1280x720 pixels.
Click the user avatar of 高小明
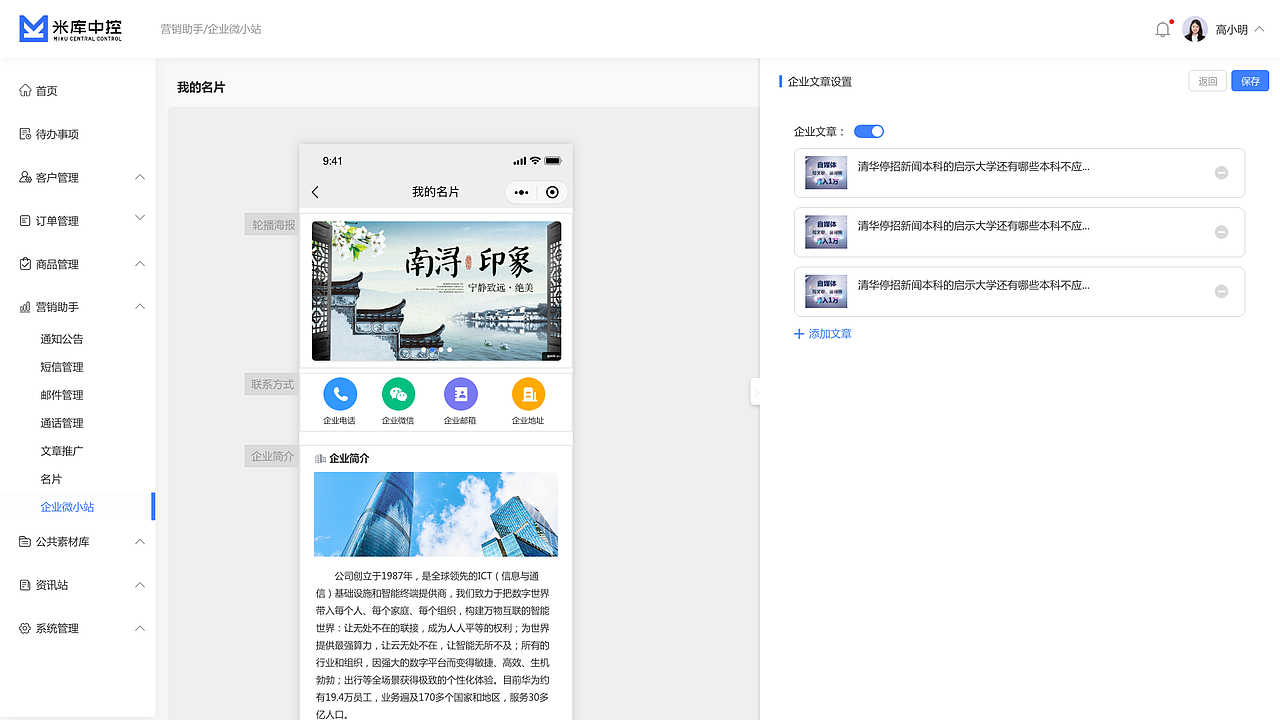click(1195, 29)
